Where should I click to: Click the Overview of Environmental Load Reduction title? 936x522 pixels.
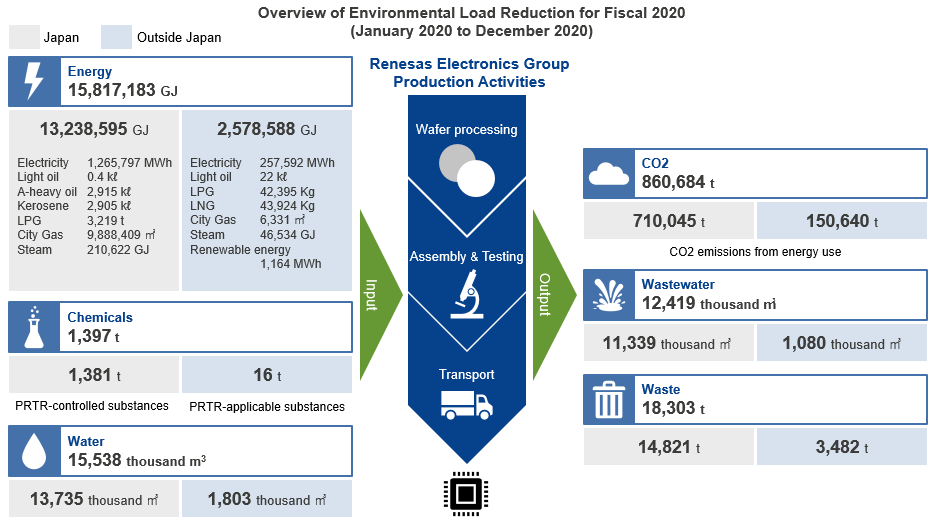(472, 13)
